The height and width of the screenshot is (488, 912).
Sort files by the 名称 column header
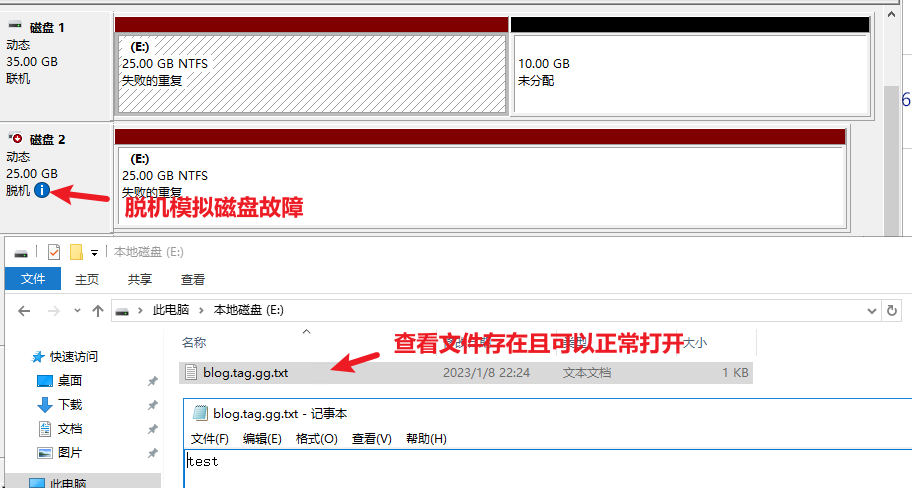[x=193, y=343]
